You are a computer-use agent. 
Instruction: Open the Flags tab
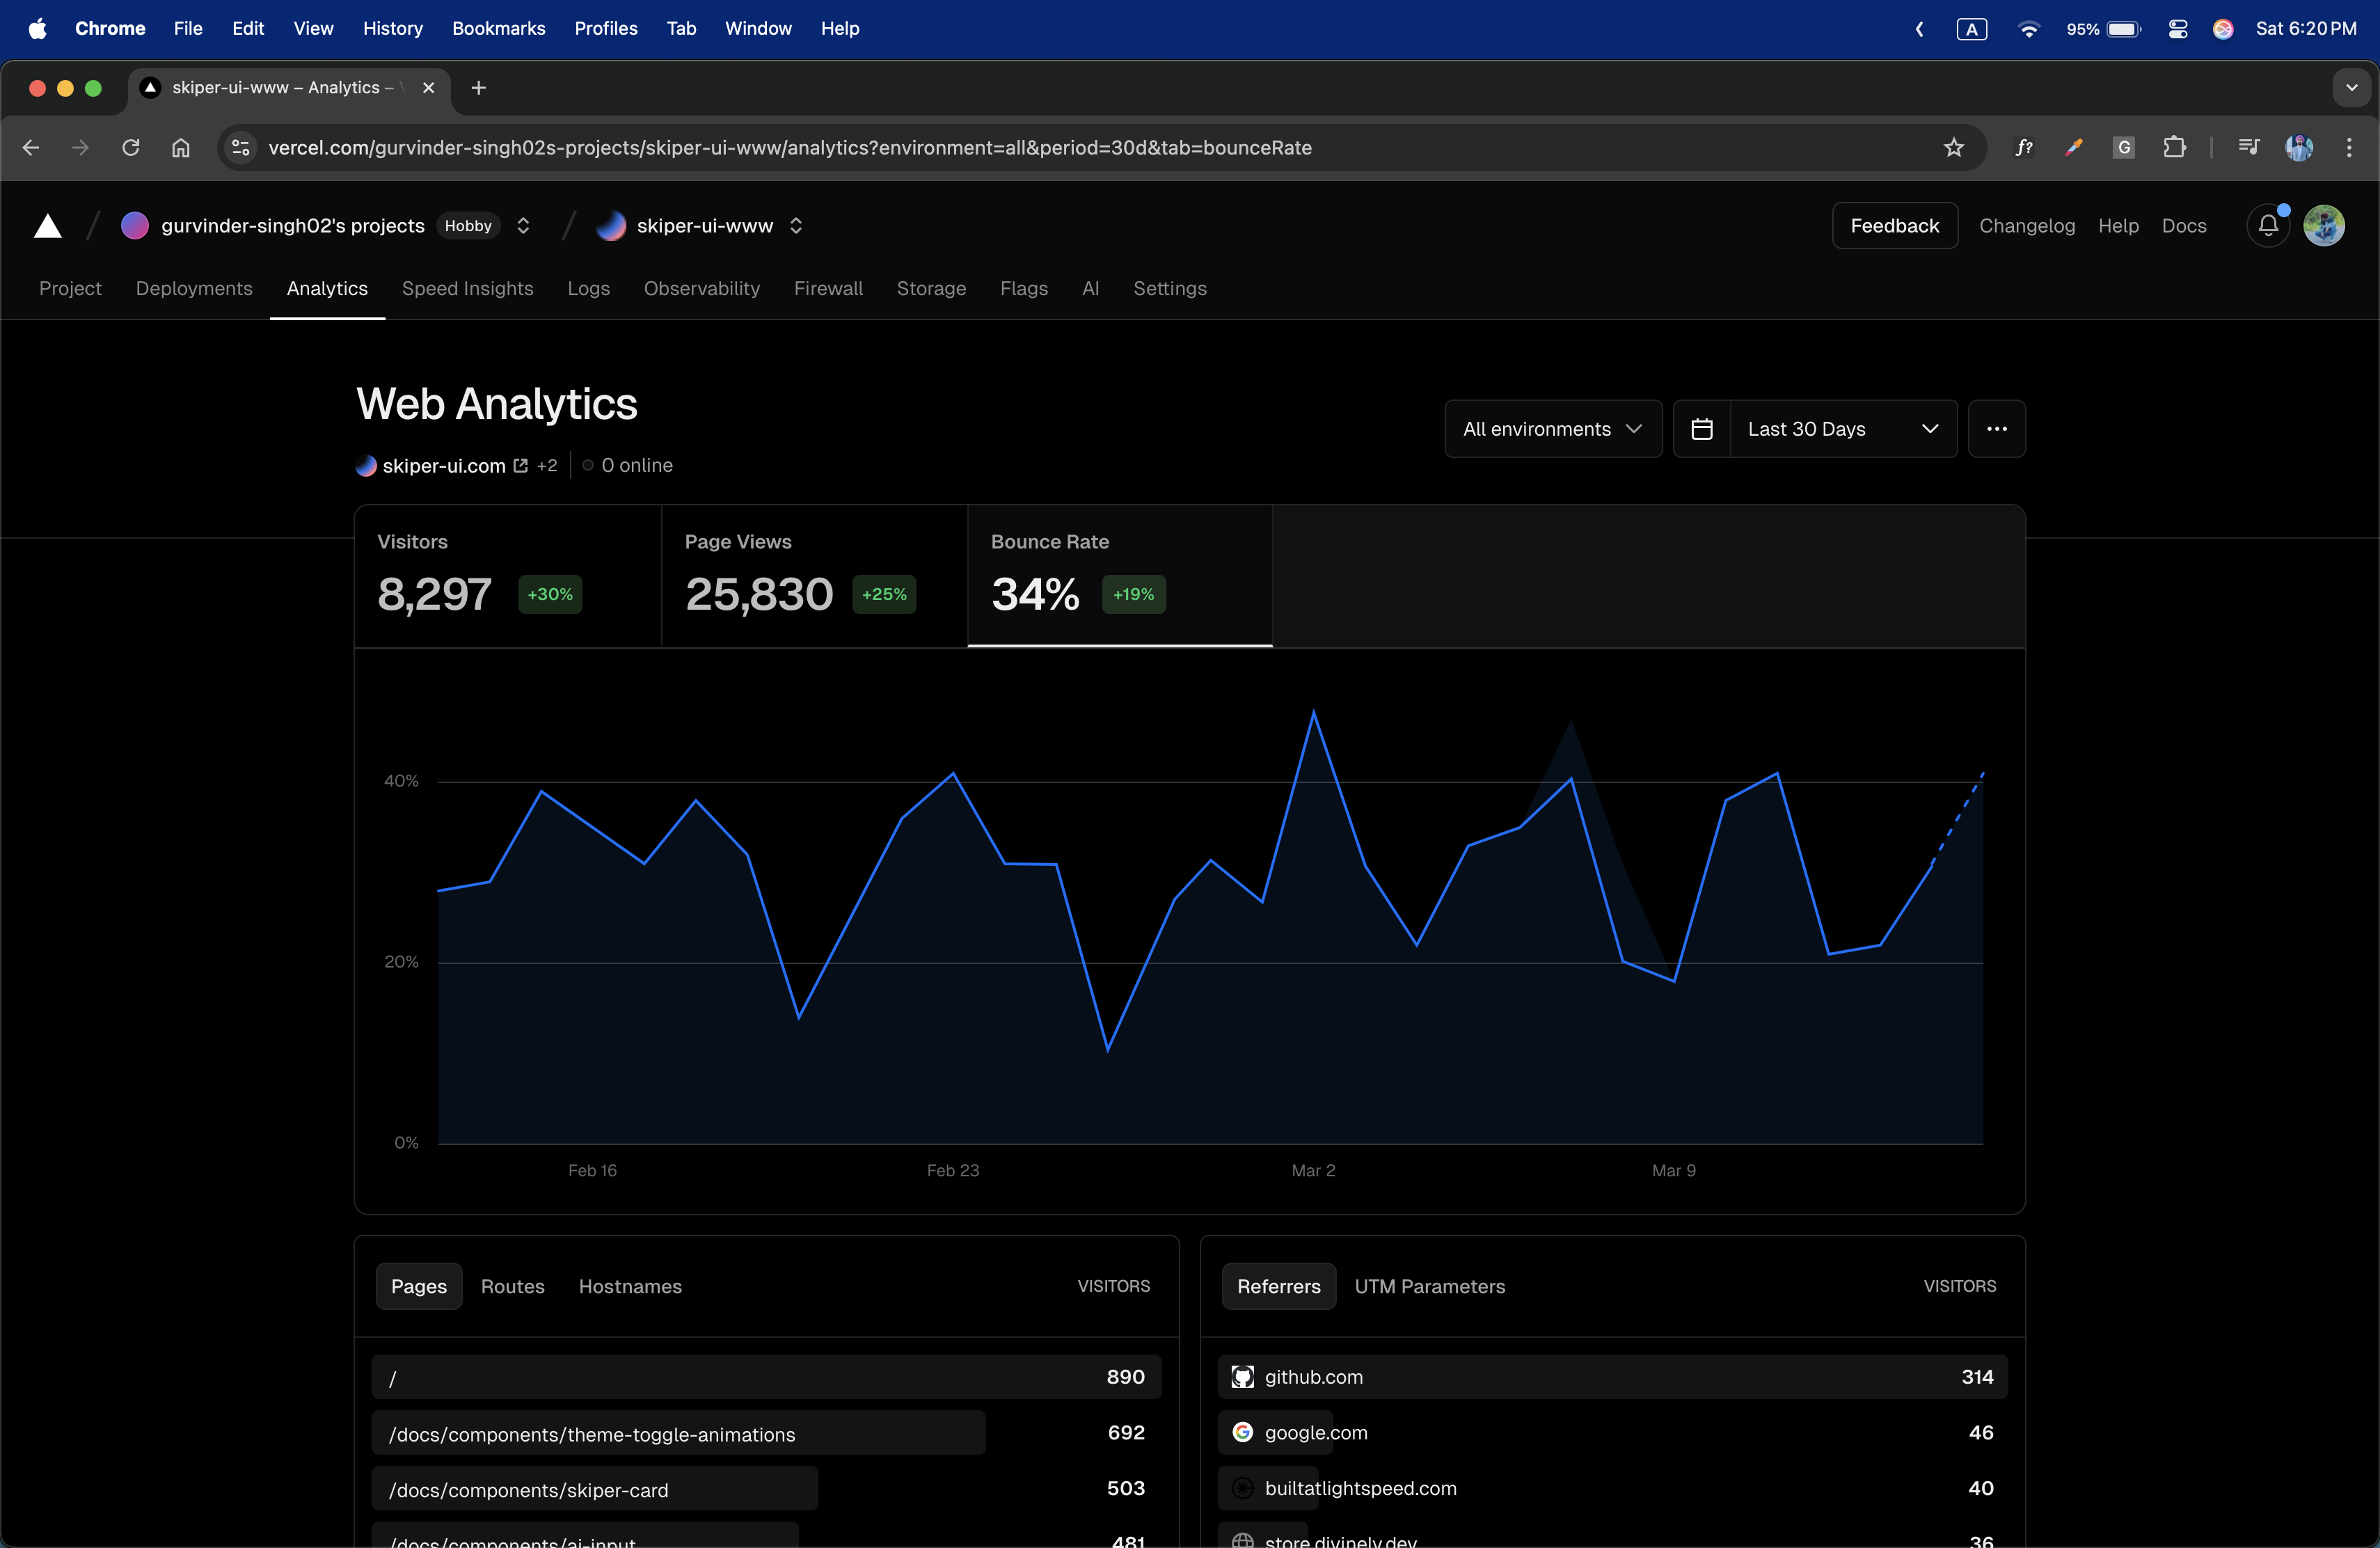click(1024, 288)
